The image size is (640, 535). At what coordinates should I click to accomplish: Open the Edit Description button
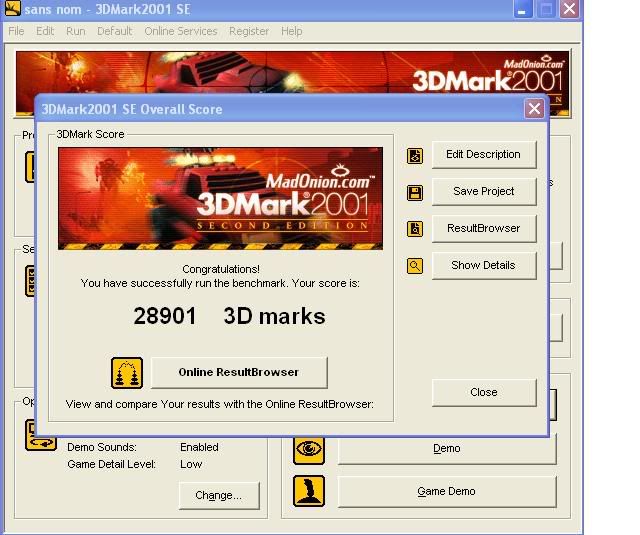pyautogui.click(x=484, y=155)
